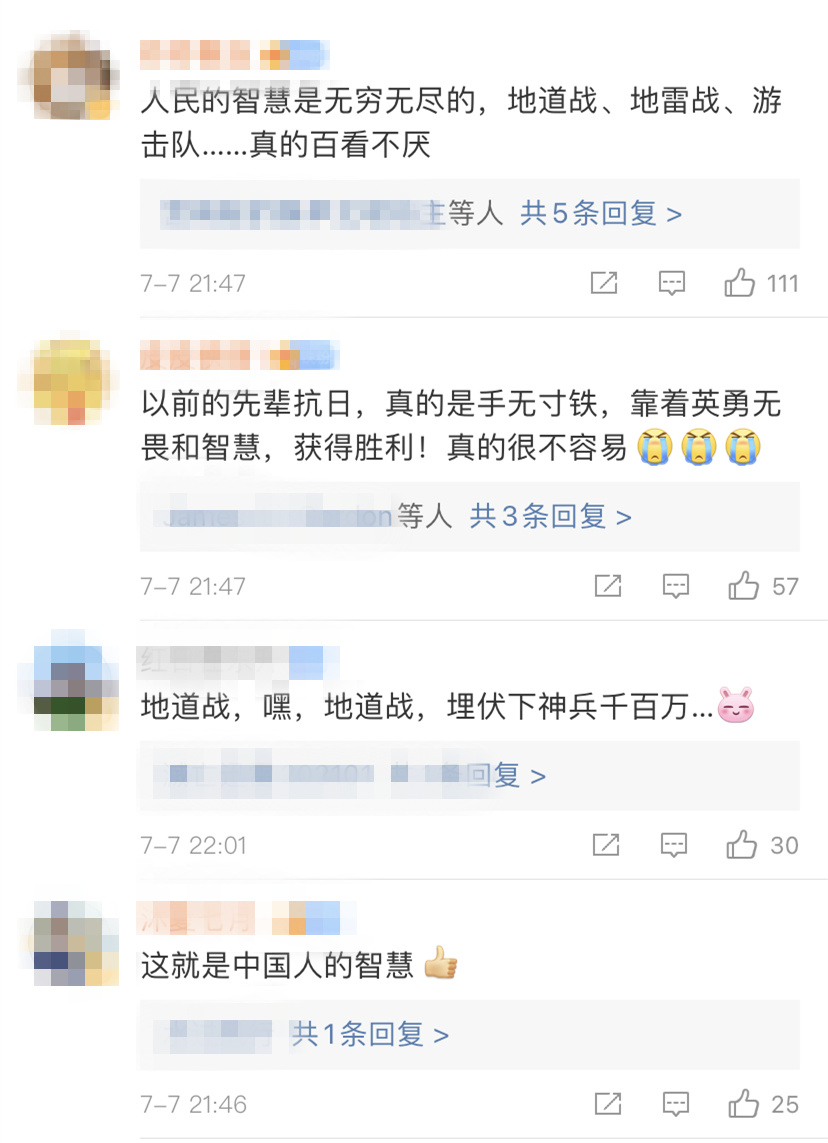Viewport: 828px width, 1143px height.
Task: Repost the 地道战、地雷战 comment via share icon
Action: [604, 283]
